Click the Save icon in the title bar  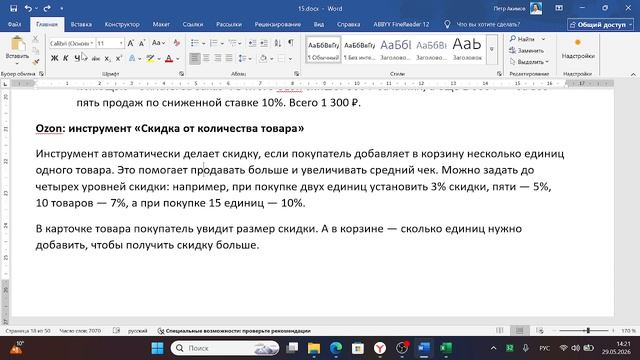[13, 8]
